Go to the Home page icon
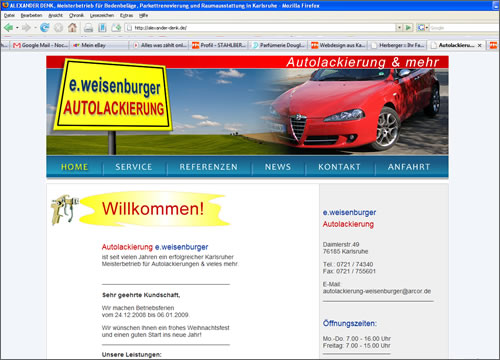The width and height of the screenshot is (500, 360). [72, 28]
